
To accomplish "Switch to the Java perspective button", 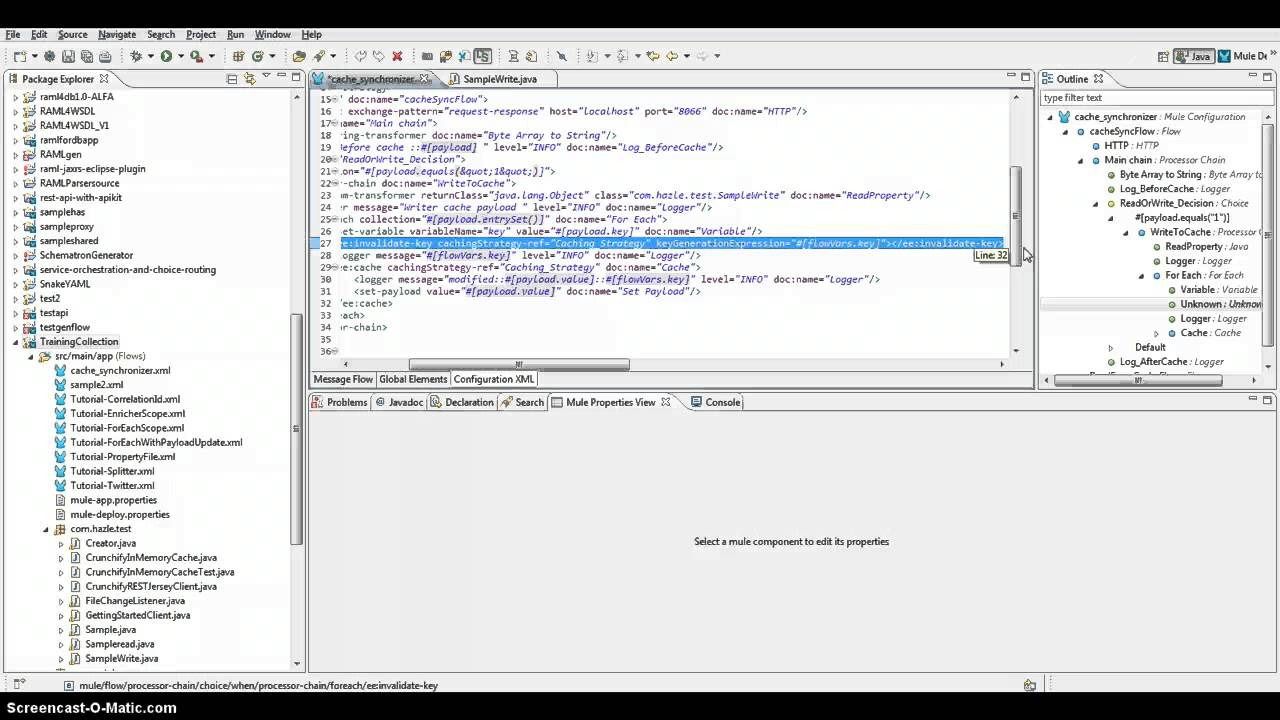I will point(1193,56).
